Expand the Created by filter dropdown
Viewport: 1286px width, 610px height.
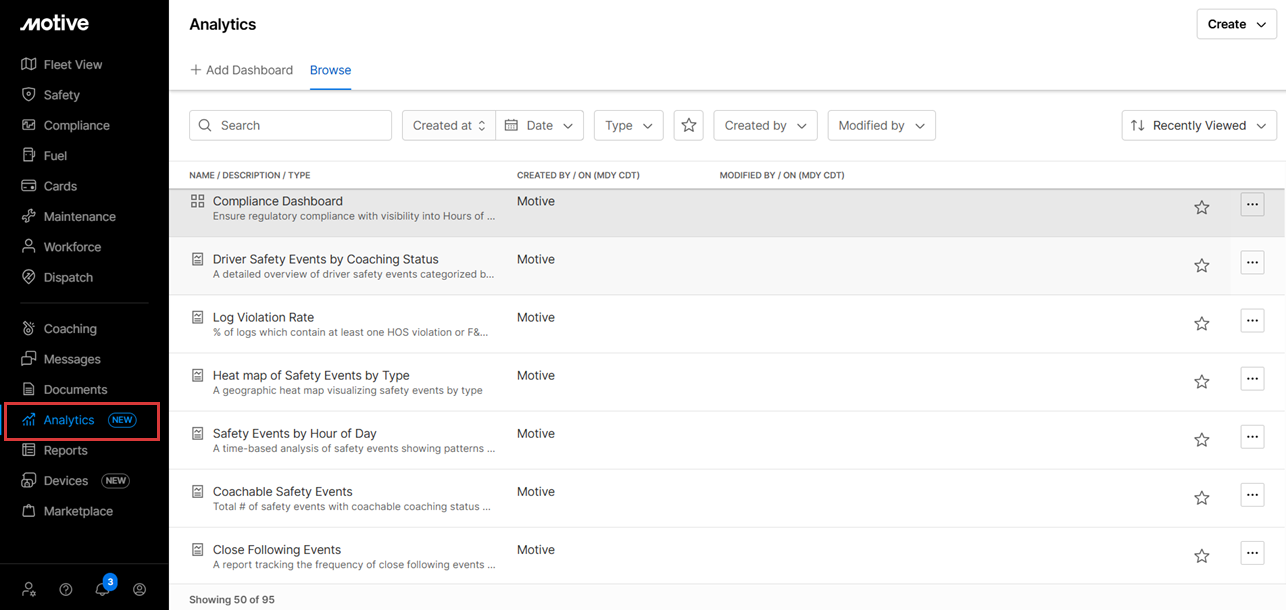[765, 125]
